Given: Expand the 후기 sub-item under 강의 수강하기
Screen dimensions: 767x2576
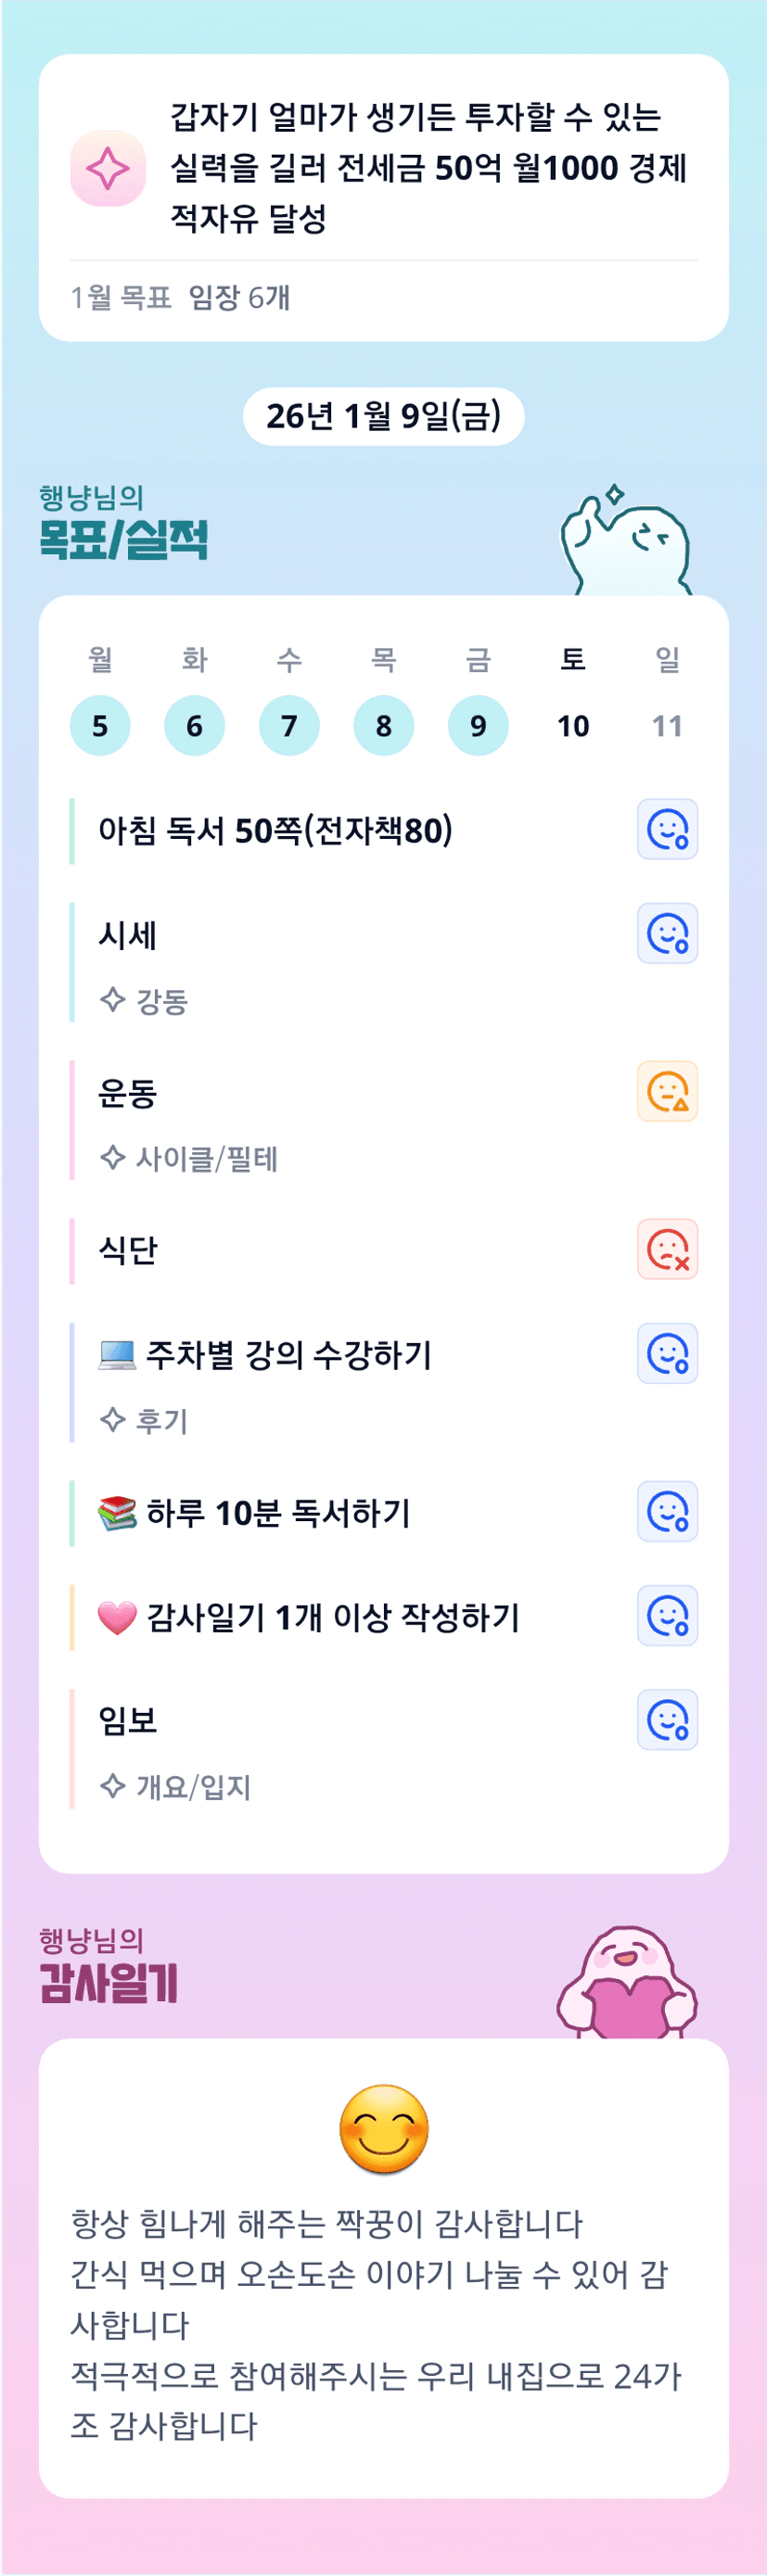Looking at the screenshot, I should [145, 1420].
